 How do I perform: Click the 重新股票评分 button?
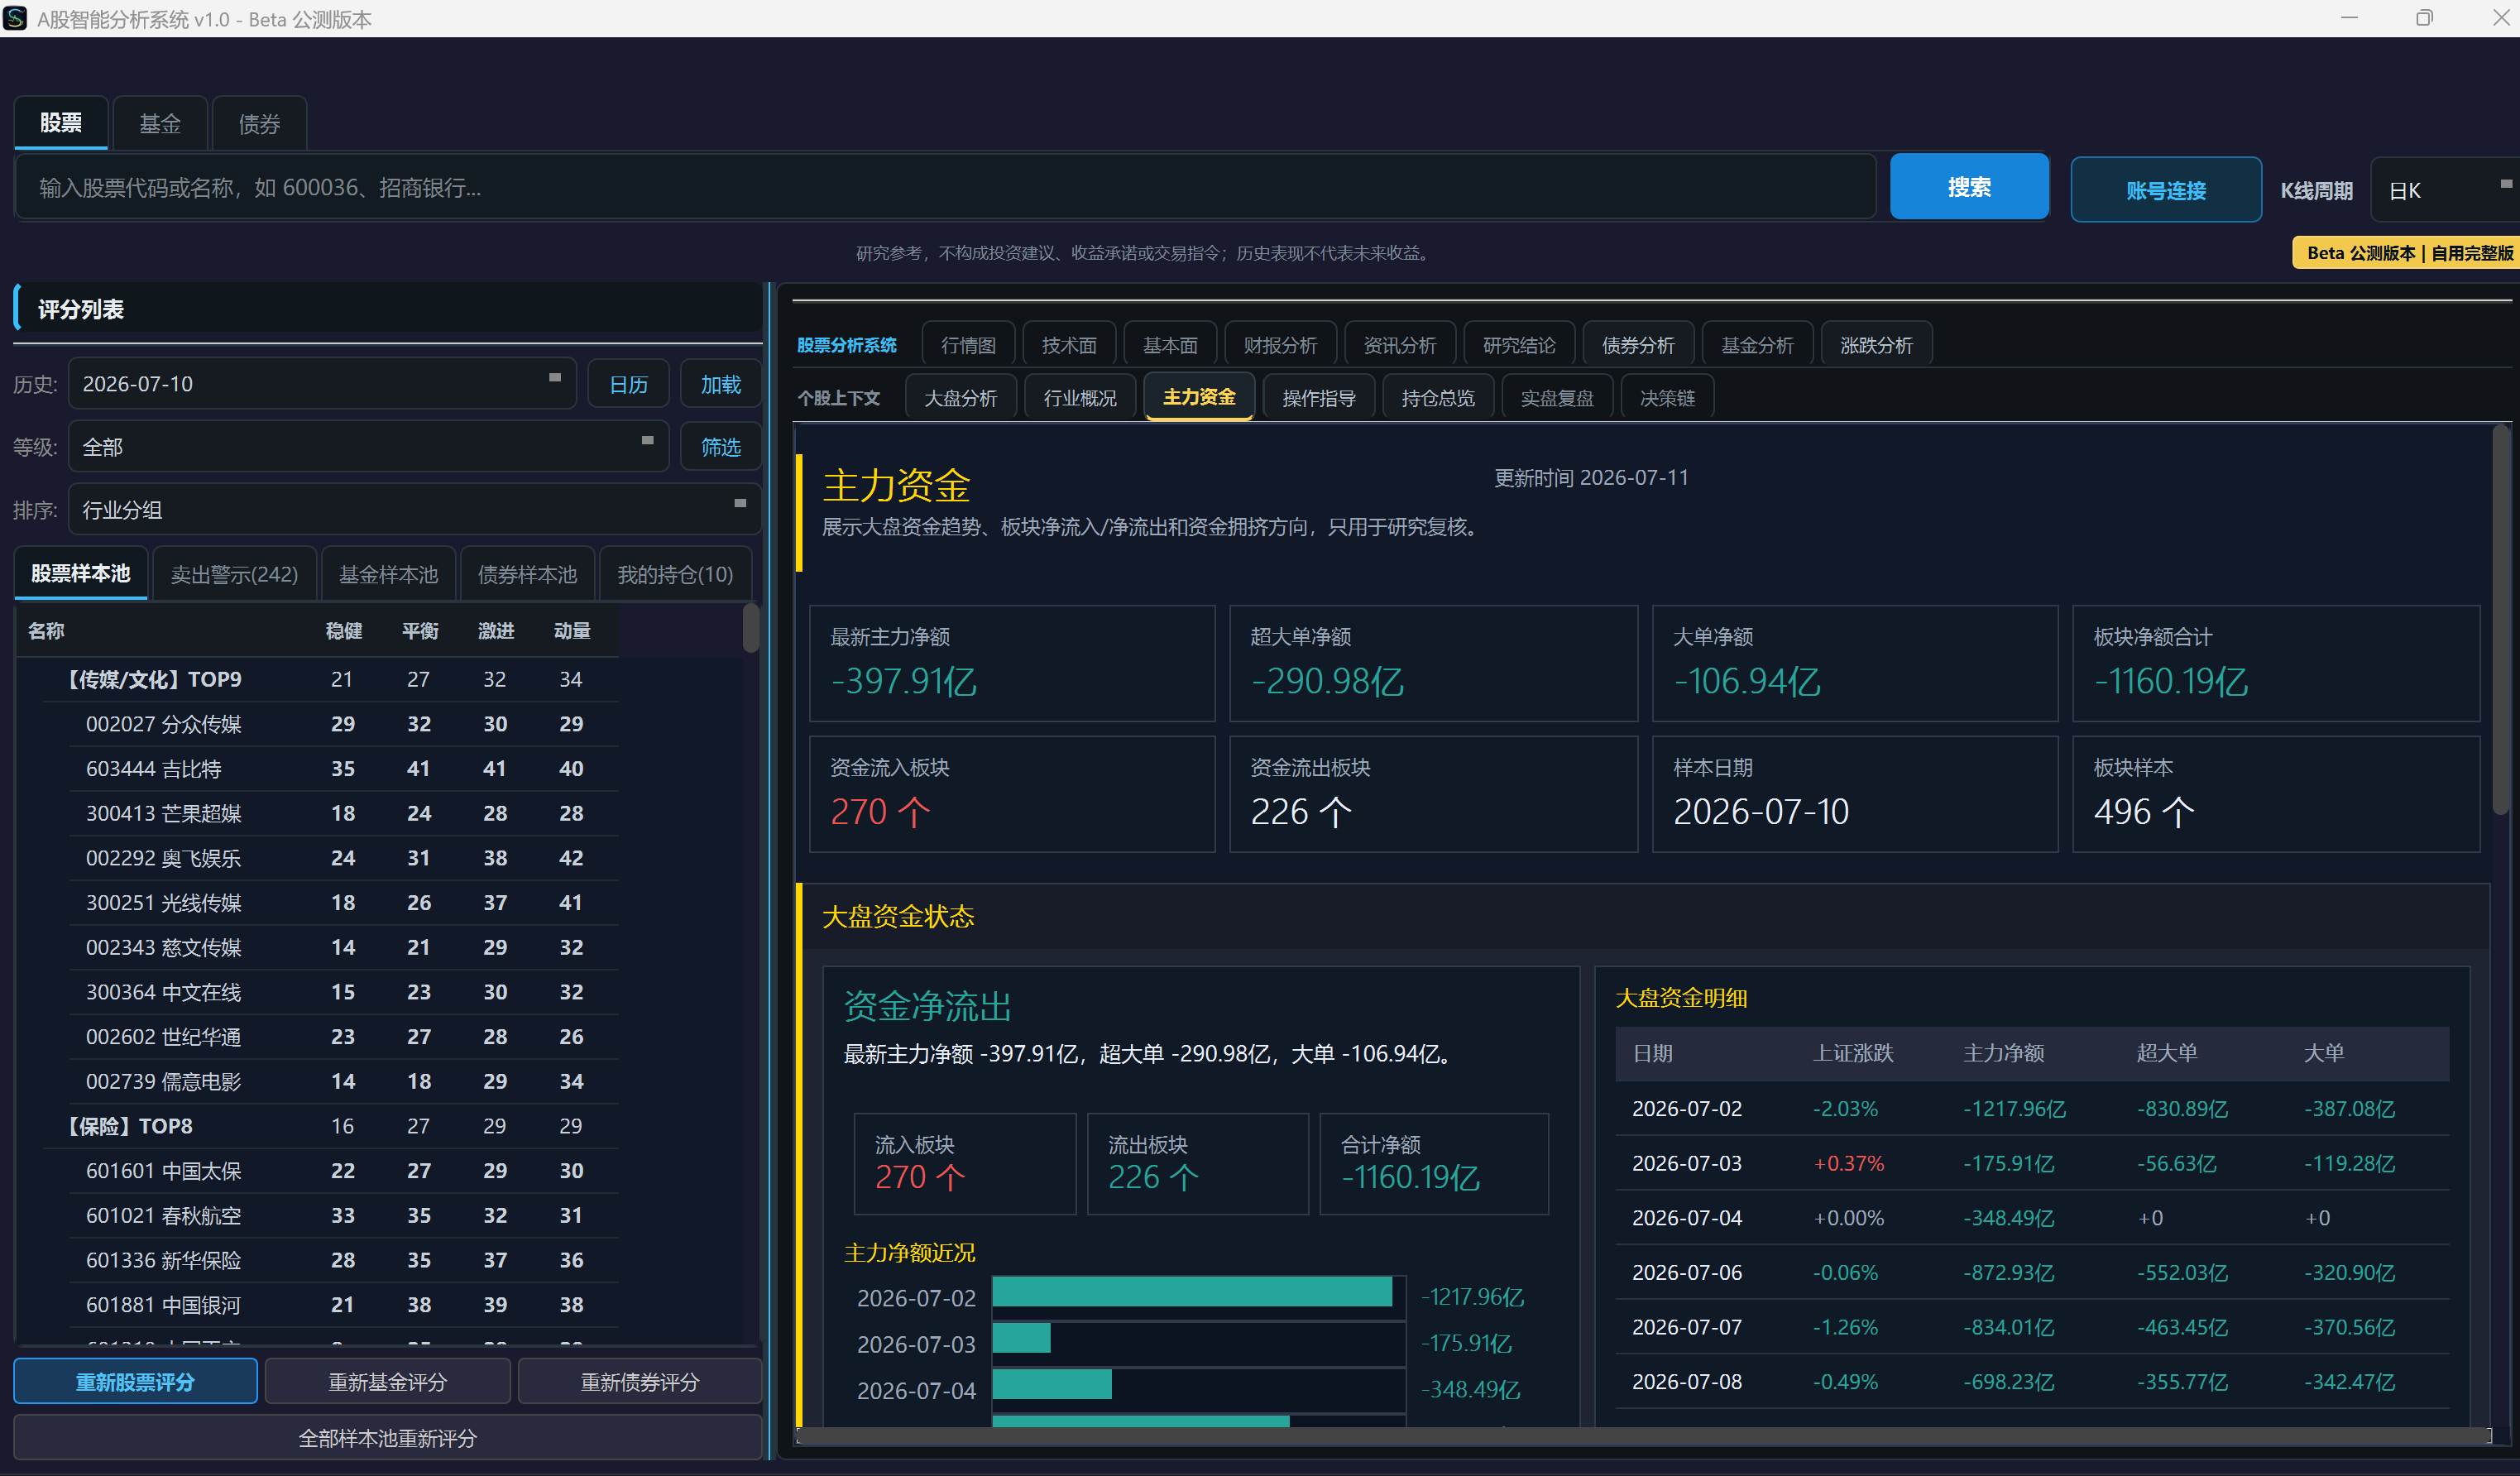(135, 1381)
